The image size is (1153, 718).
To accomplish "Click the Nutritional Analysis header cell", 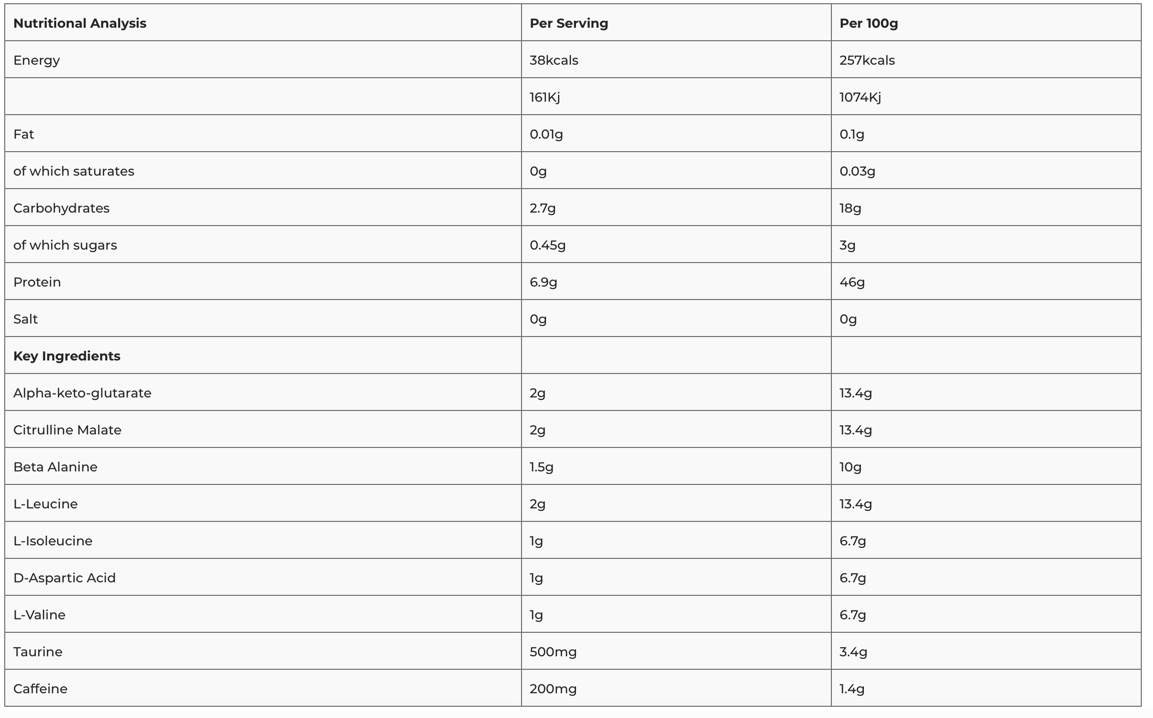I will (x=80, y=23).
